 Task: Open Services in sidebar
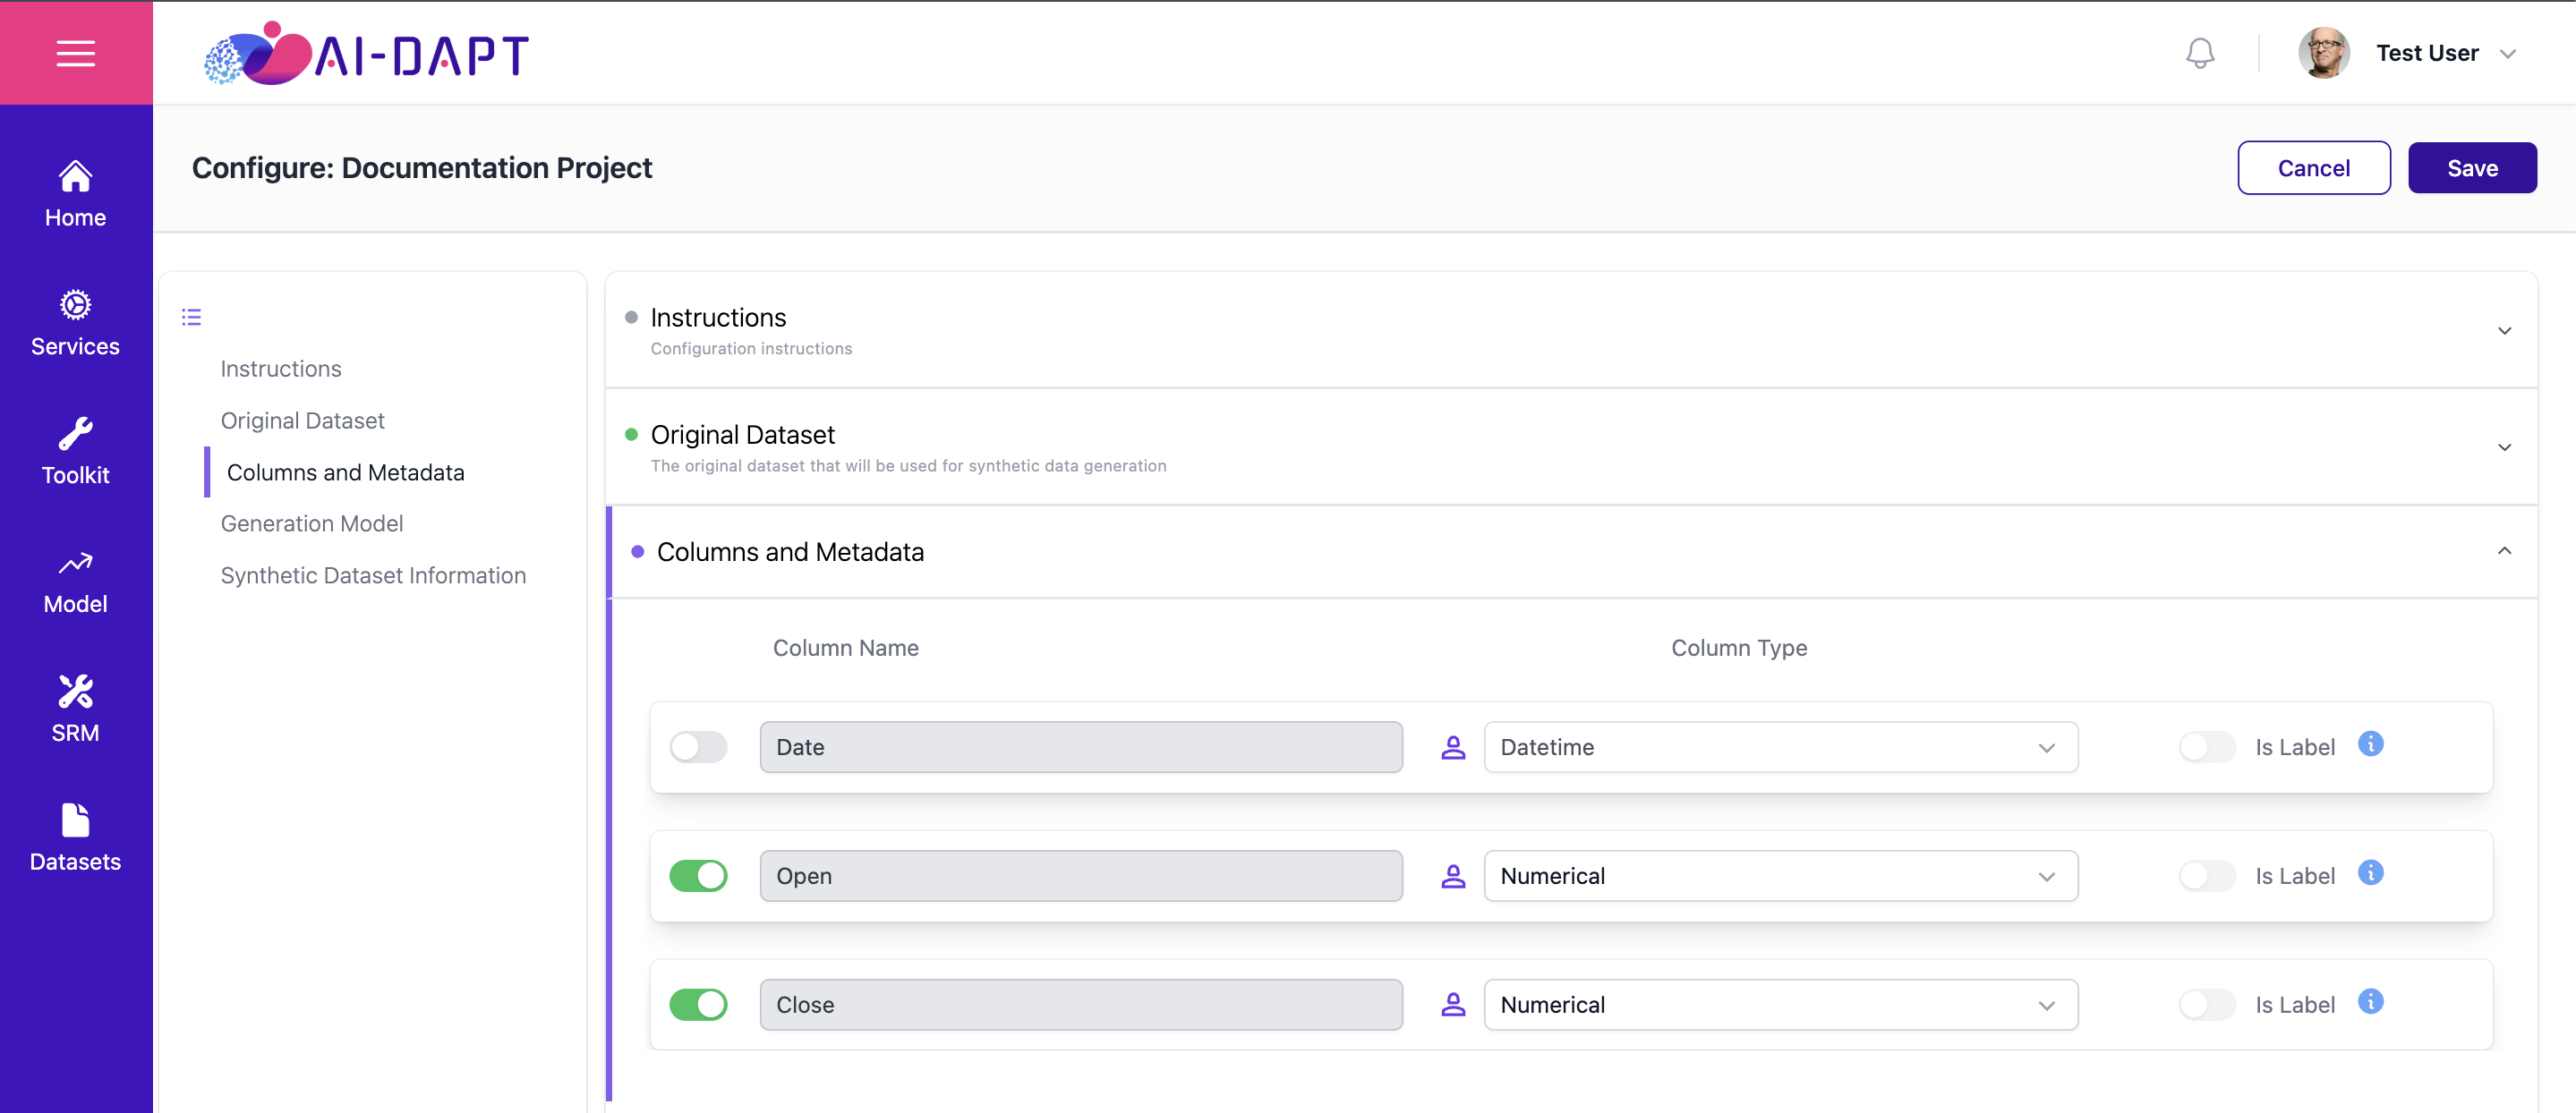point(76,323)
